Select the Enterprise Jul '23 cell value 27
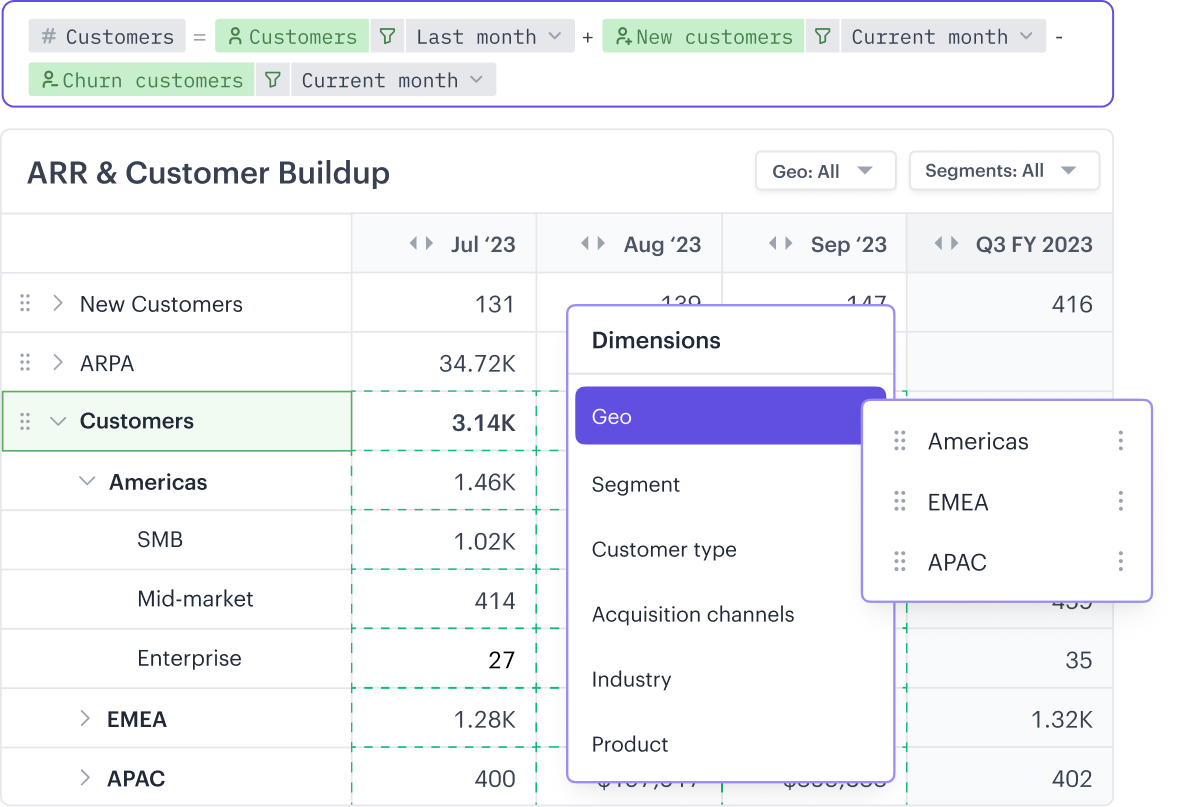The height and width of the screenshot is (807, 1186). point(501,659)
